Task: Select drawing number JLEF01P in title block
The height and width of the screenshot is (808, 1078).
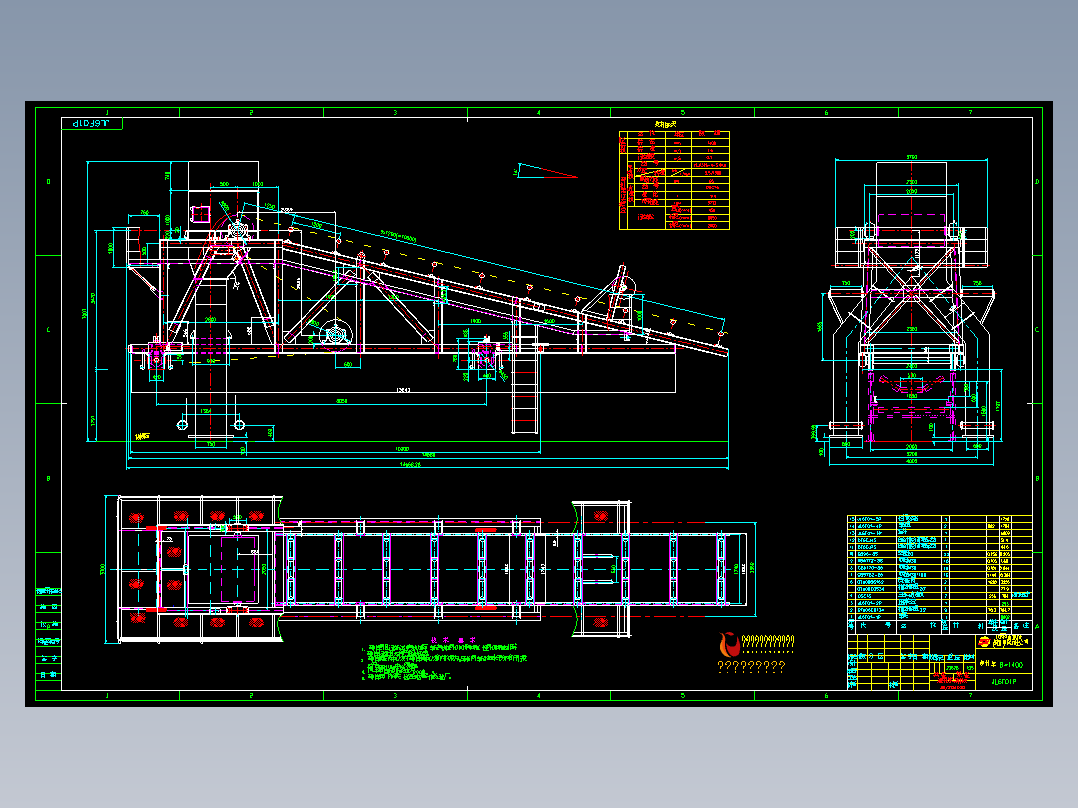Action: pyautogui.click(x=1004, y=682)
